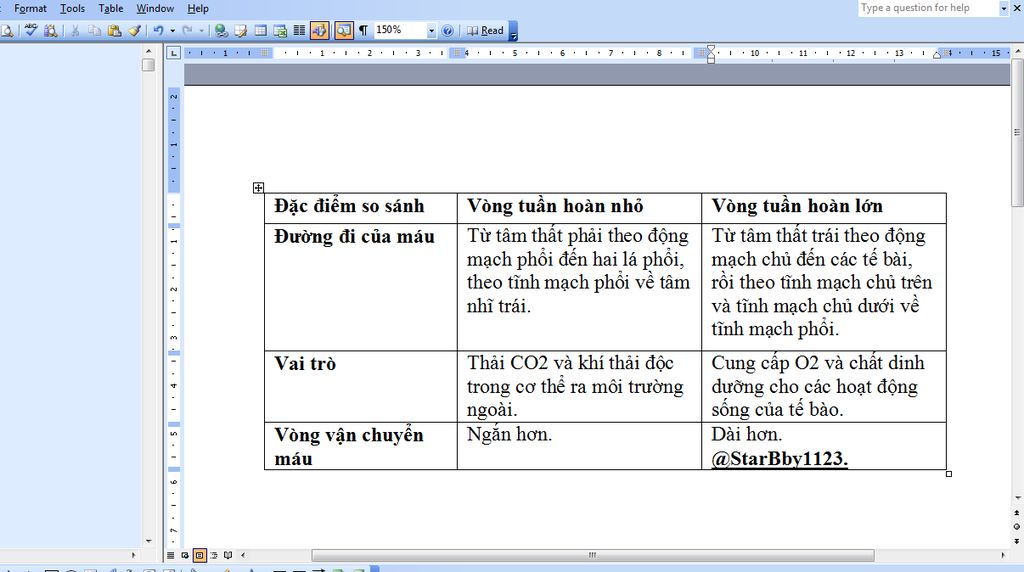This screenshot has width=1024, height=572.
Task: Open Print Preview from the toolbar
Action: coord(7,30)
